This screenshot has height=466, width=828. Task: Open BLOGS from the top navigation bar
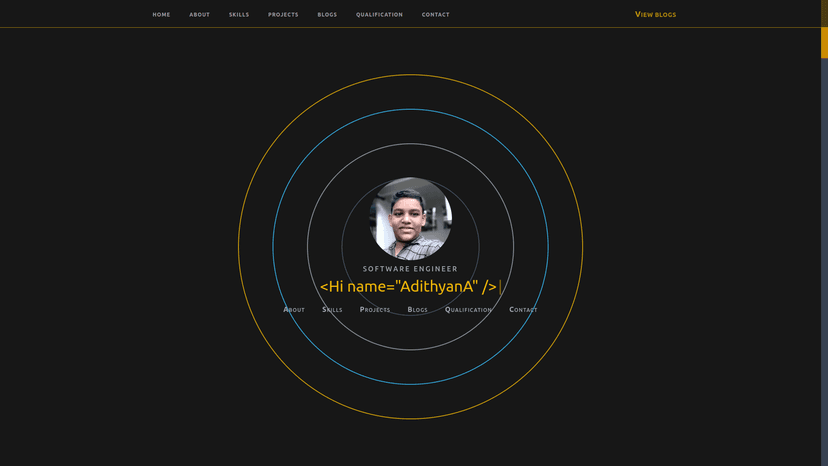point(327,15)
